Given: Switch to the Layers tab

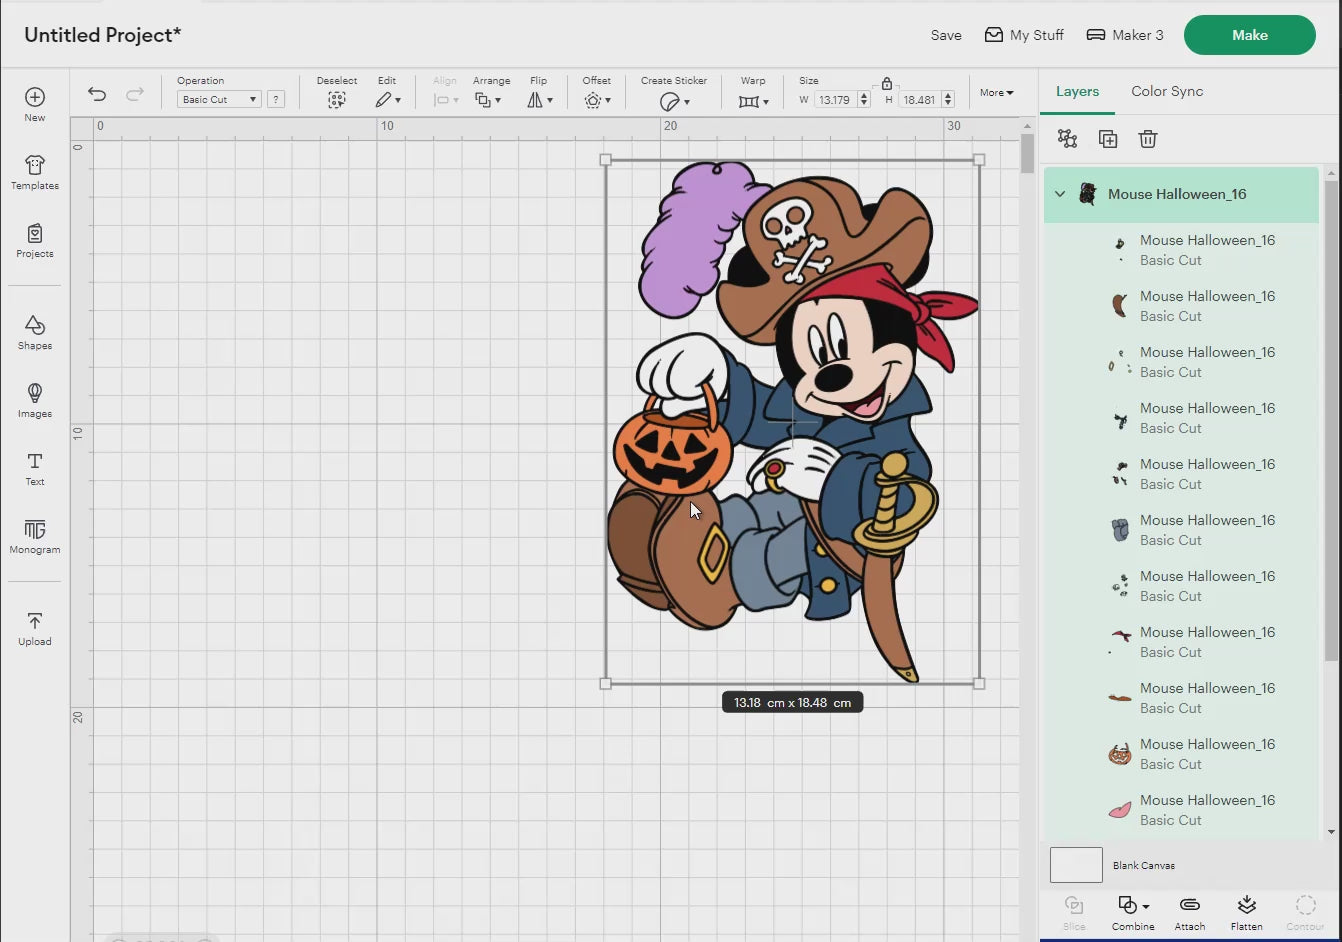Looking at the screenshot, I should click(1077, 91).
